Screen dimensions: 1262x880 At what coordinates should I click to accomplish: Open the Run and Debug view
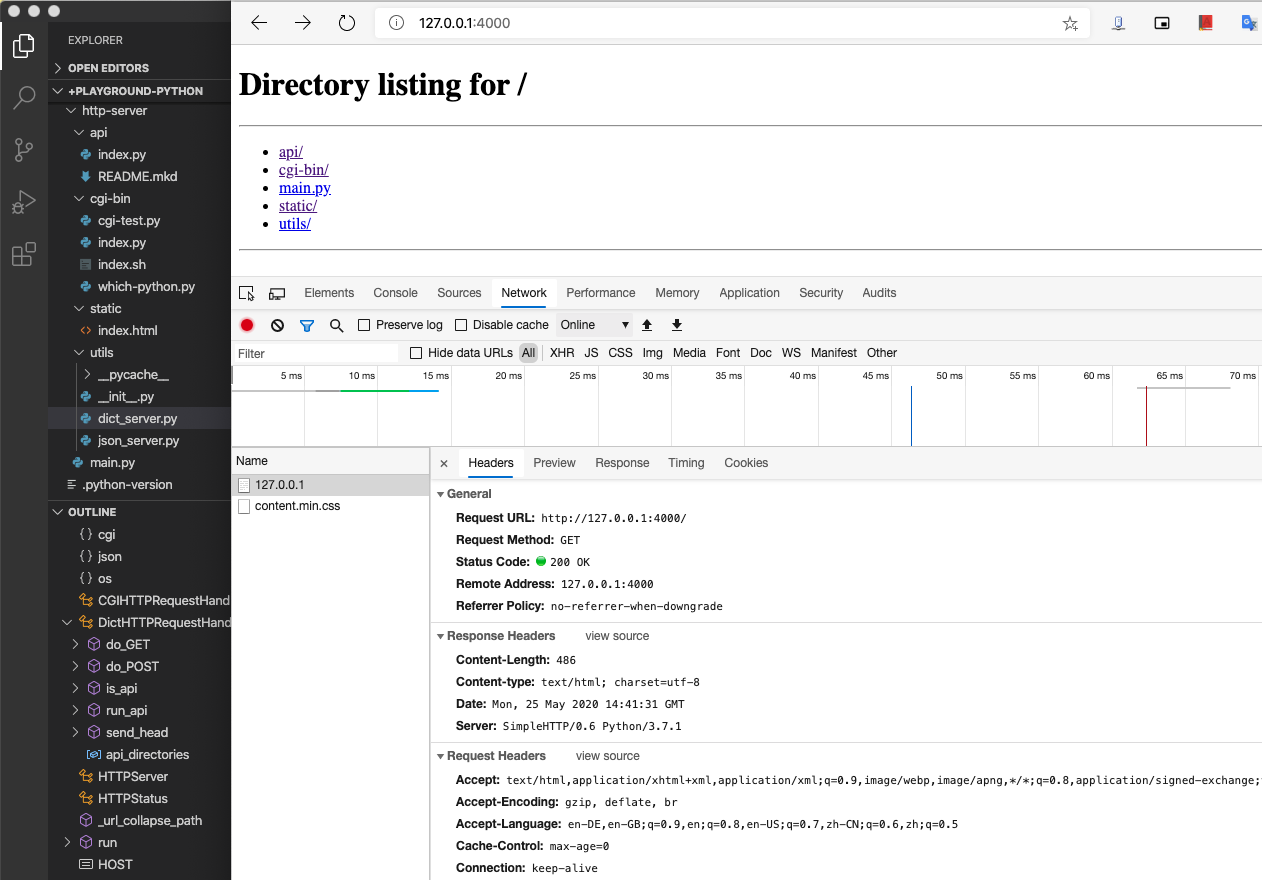click(24, 203)
